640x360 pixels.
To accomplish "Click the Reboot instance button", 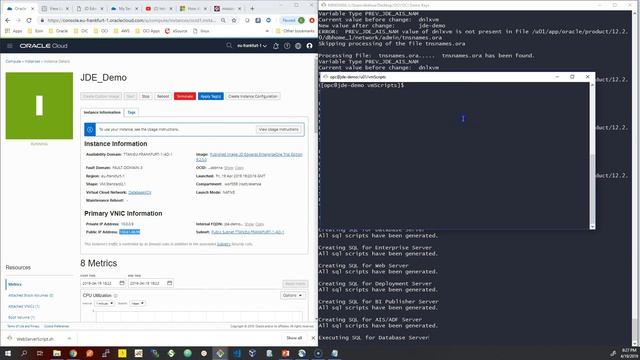I will coord(163,96).
